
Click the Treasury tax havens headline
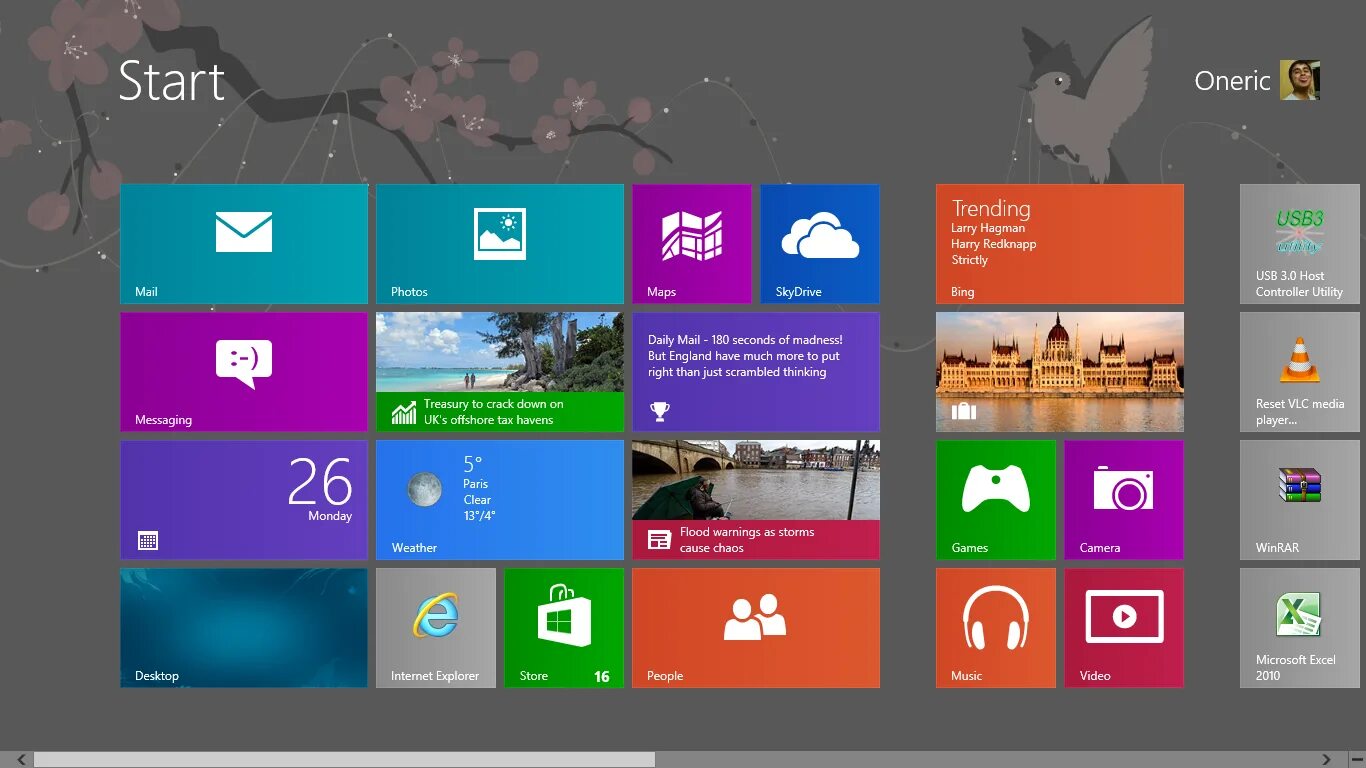[493, 412]
